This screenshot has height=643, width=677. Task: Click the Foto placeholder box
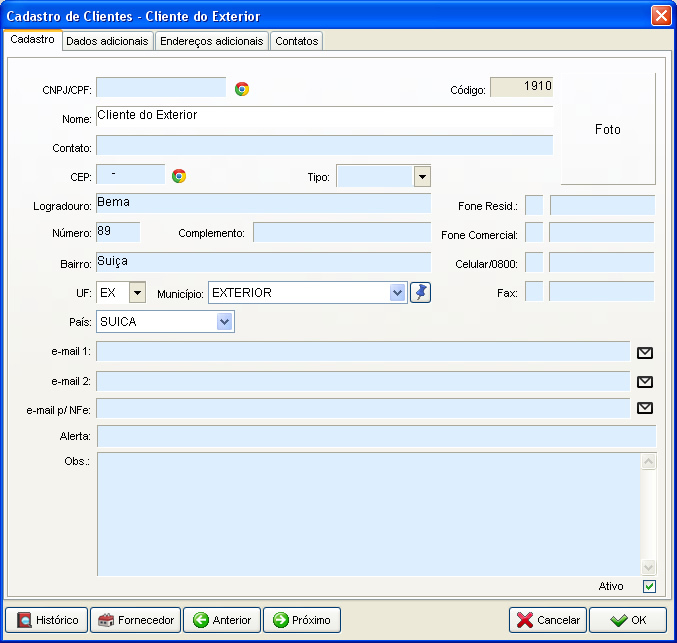(607, 130)
